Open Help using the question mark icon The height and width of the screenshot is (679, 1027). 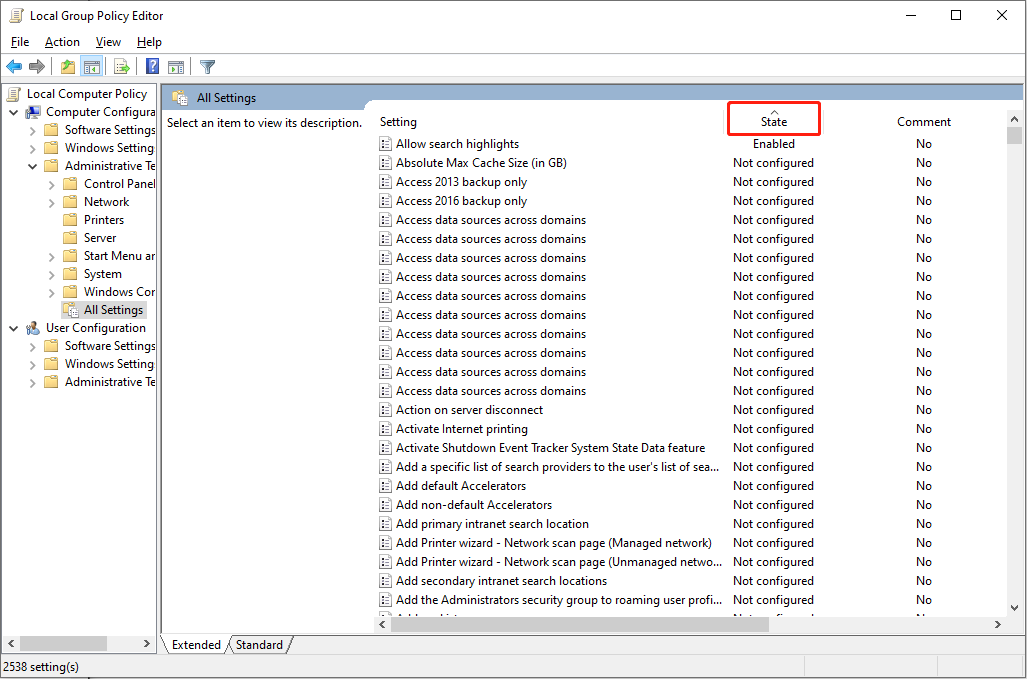coord(151,66)
